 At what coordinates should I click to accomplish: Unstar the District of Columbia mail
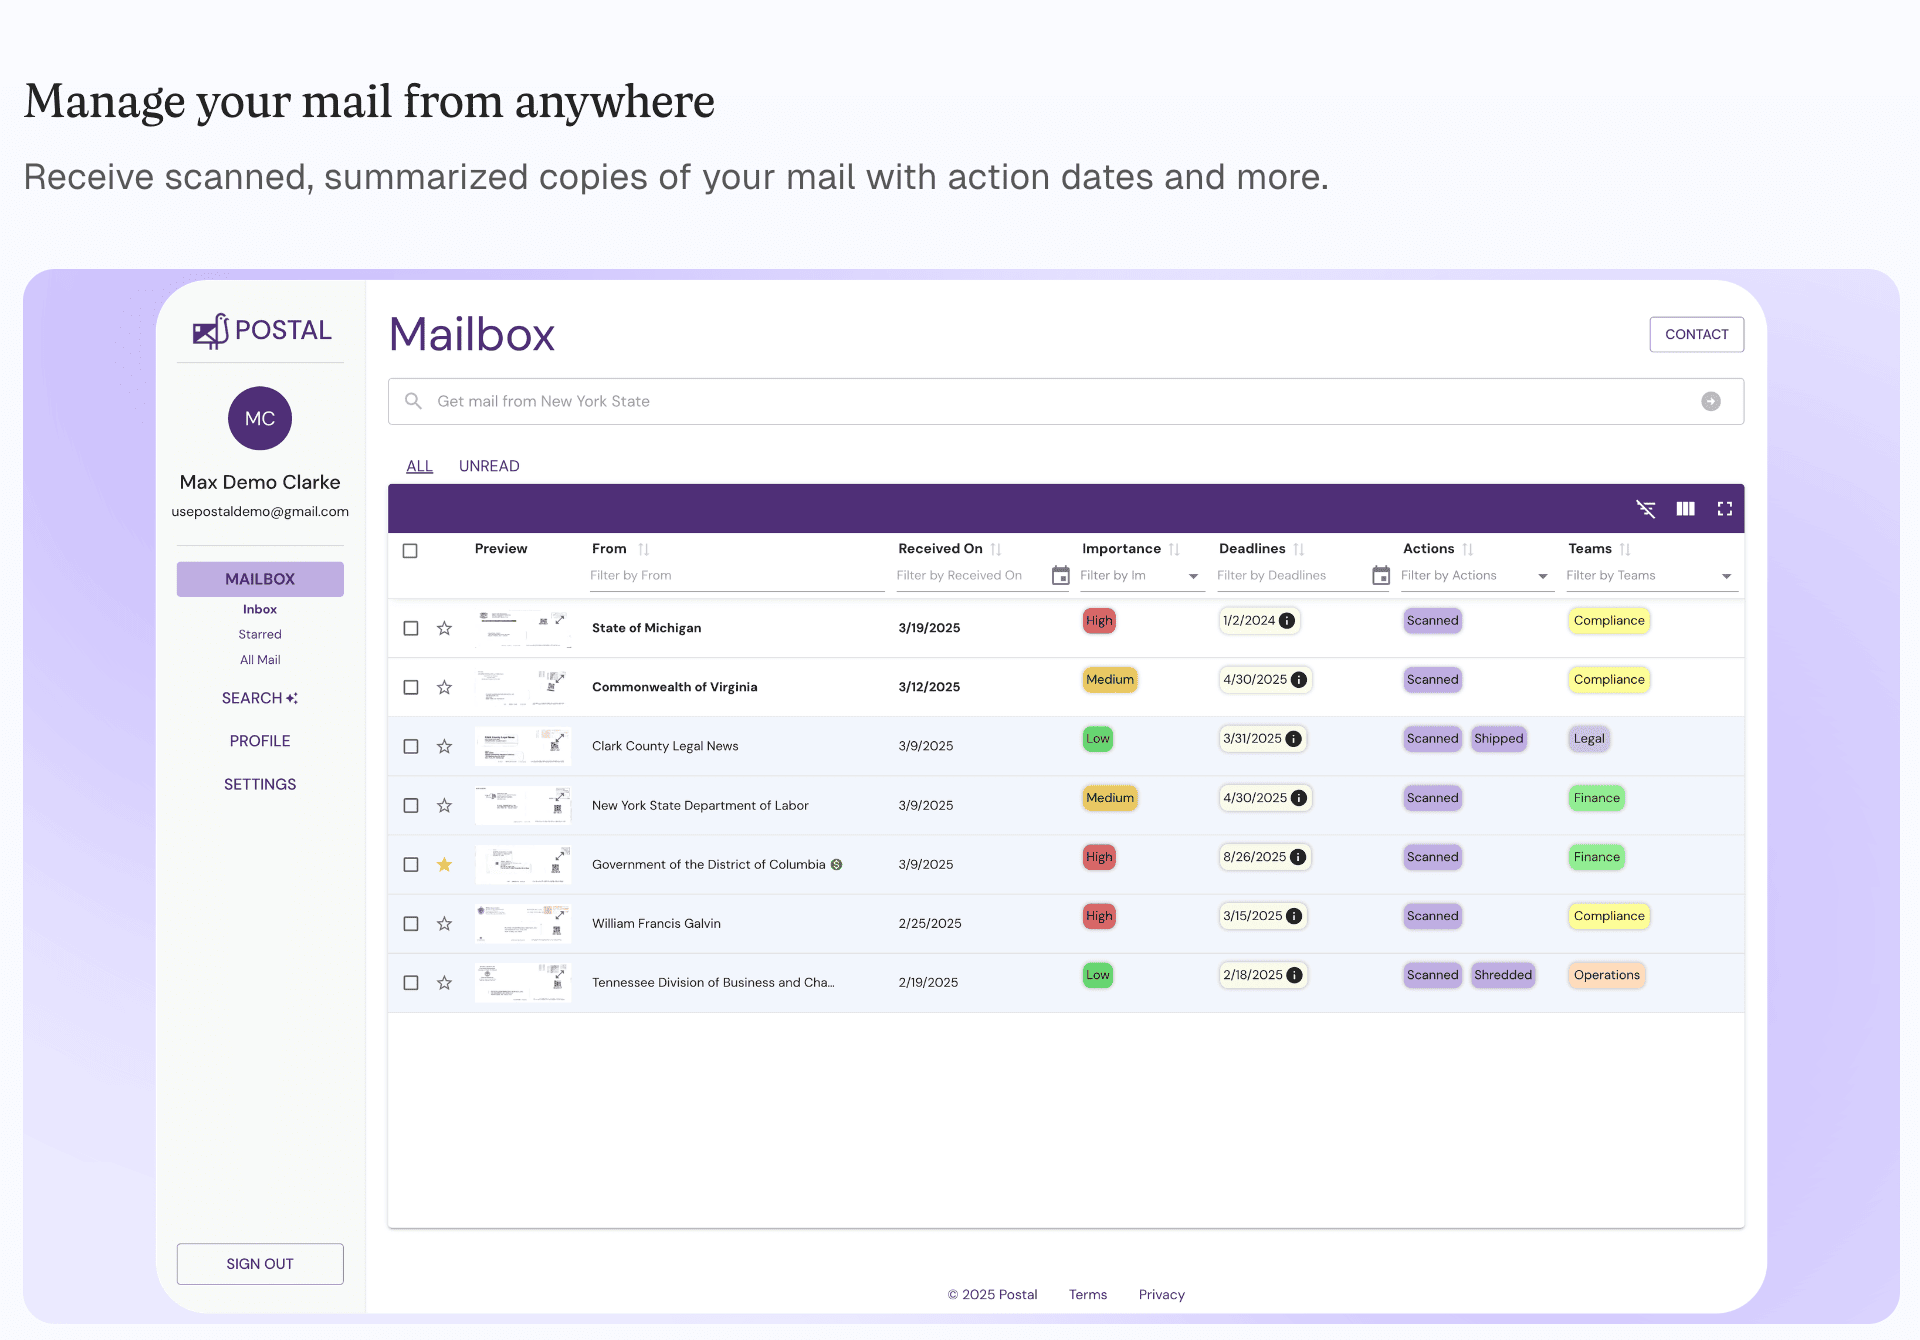[444, 864]
